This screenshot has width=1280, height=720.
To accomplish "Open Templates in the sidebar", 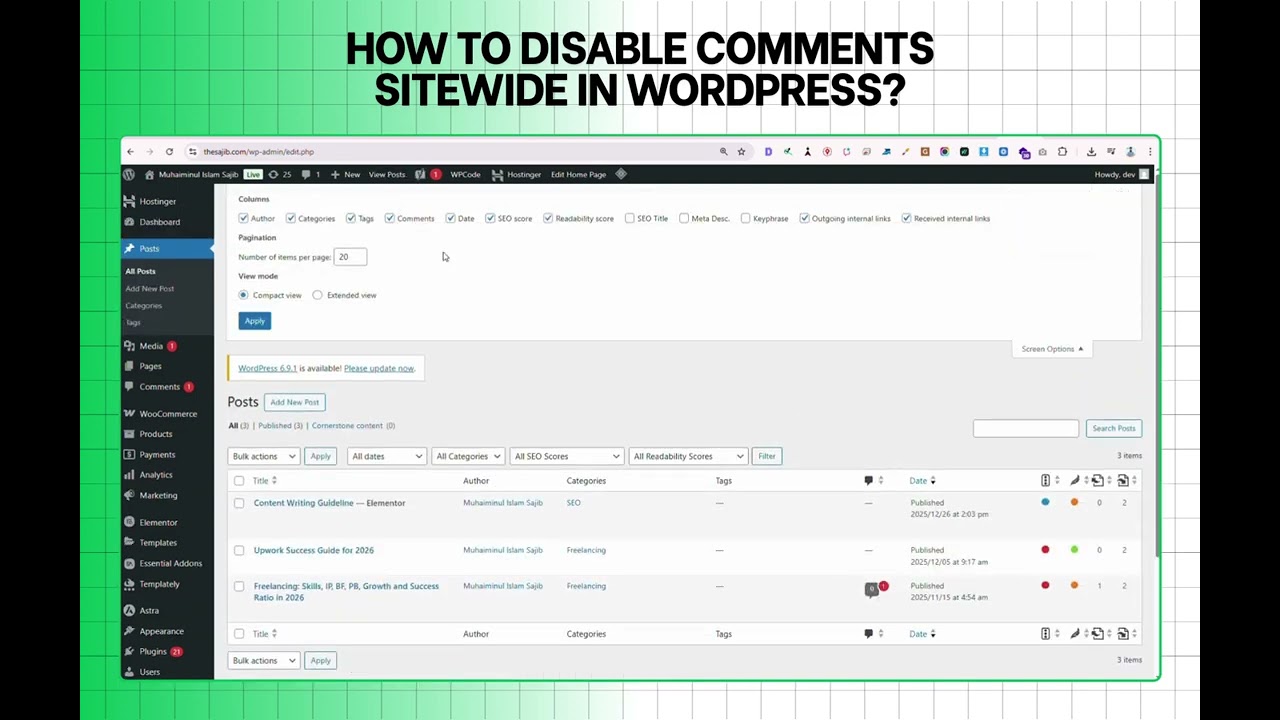I will (x=158, y=543).
